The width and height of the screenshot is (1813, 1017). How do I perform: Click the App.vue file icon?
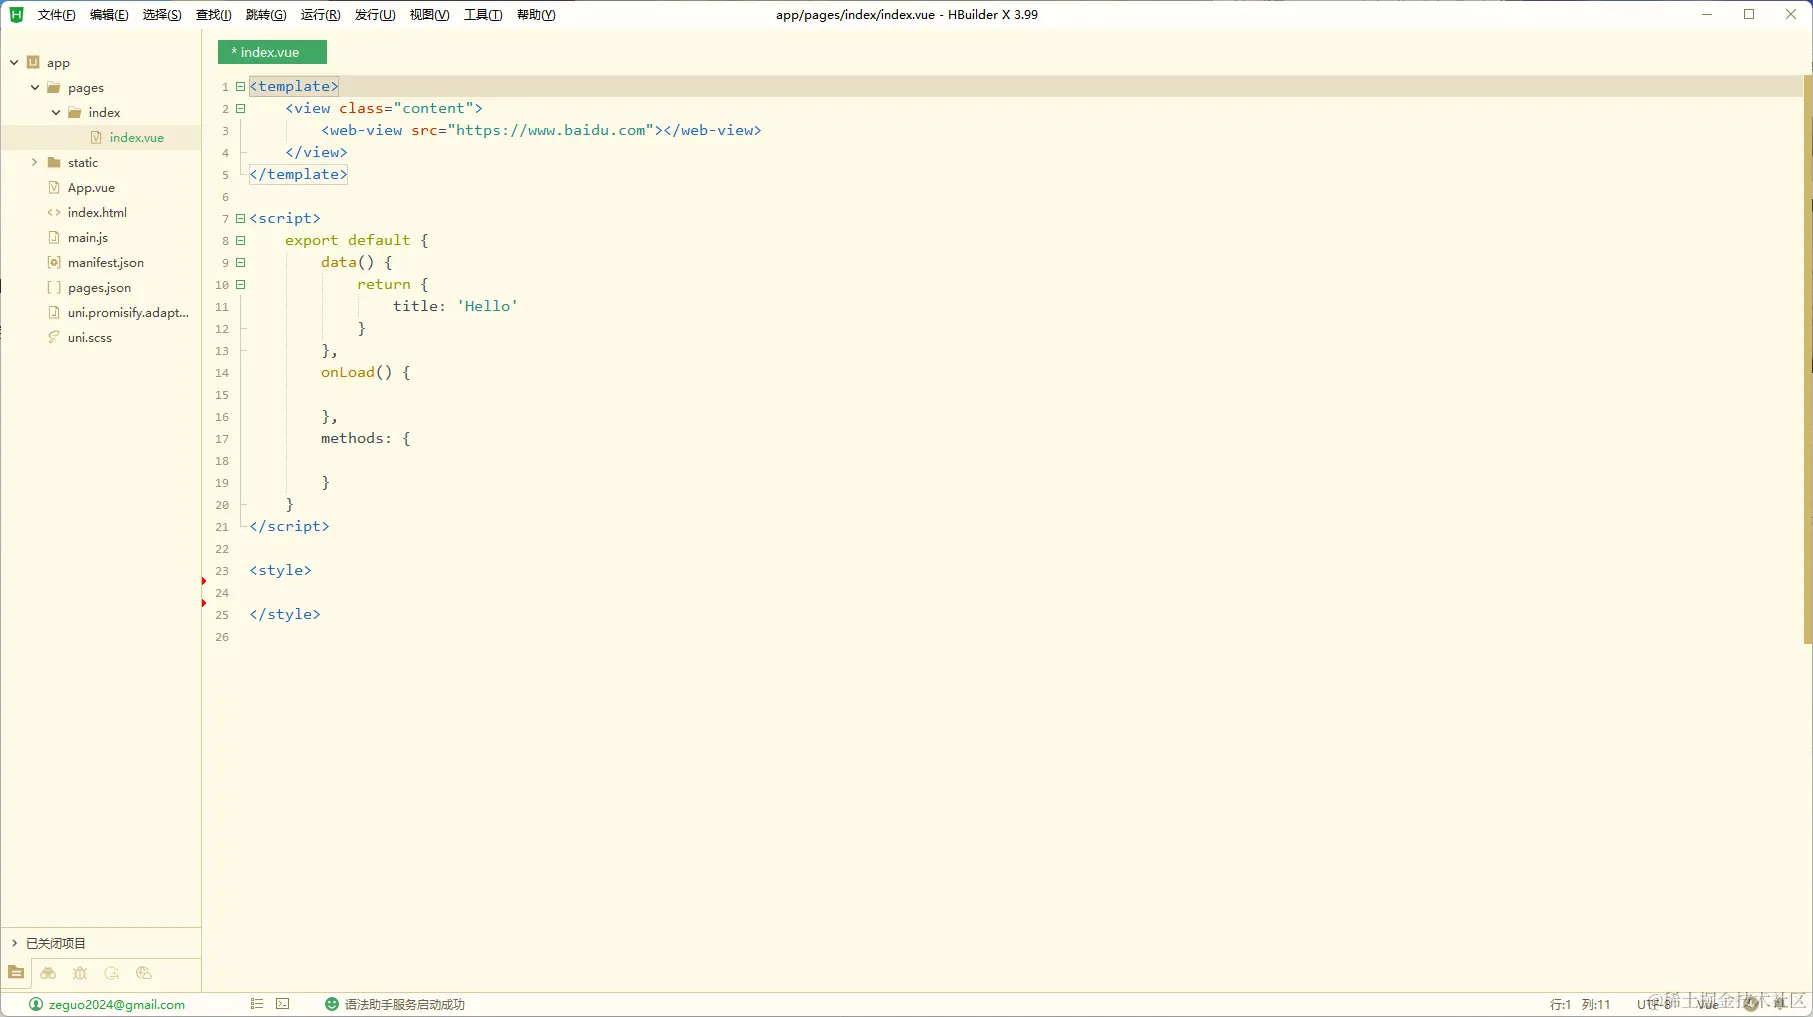[x=54, y=188]
